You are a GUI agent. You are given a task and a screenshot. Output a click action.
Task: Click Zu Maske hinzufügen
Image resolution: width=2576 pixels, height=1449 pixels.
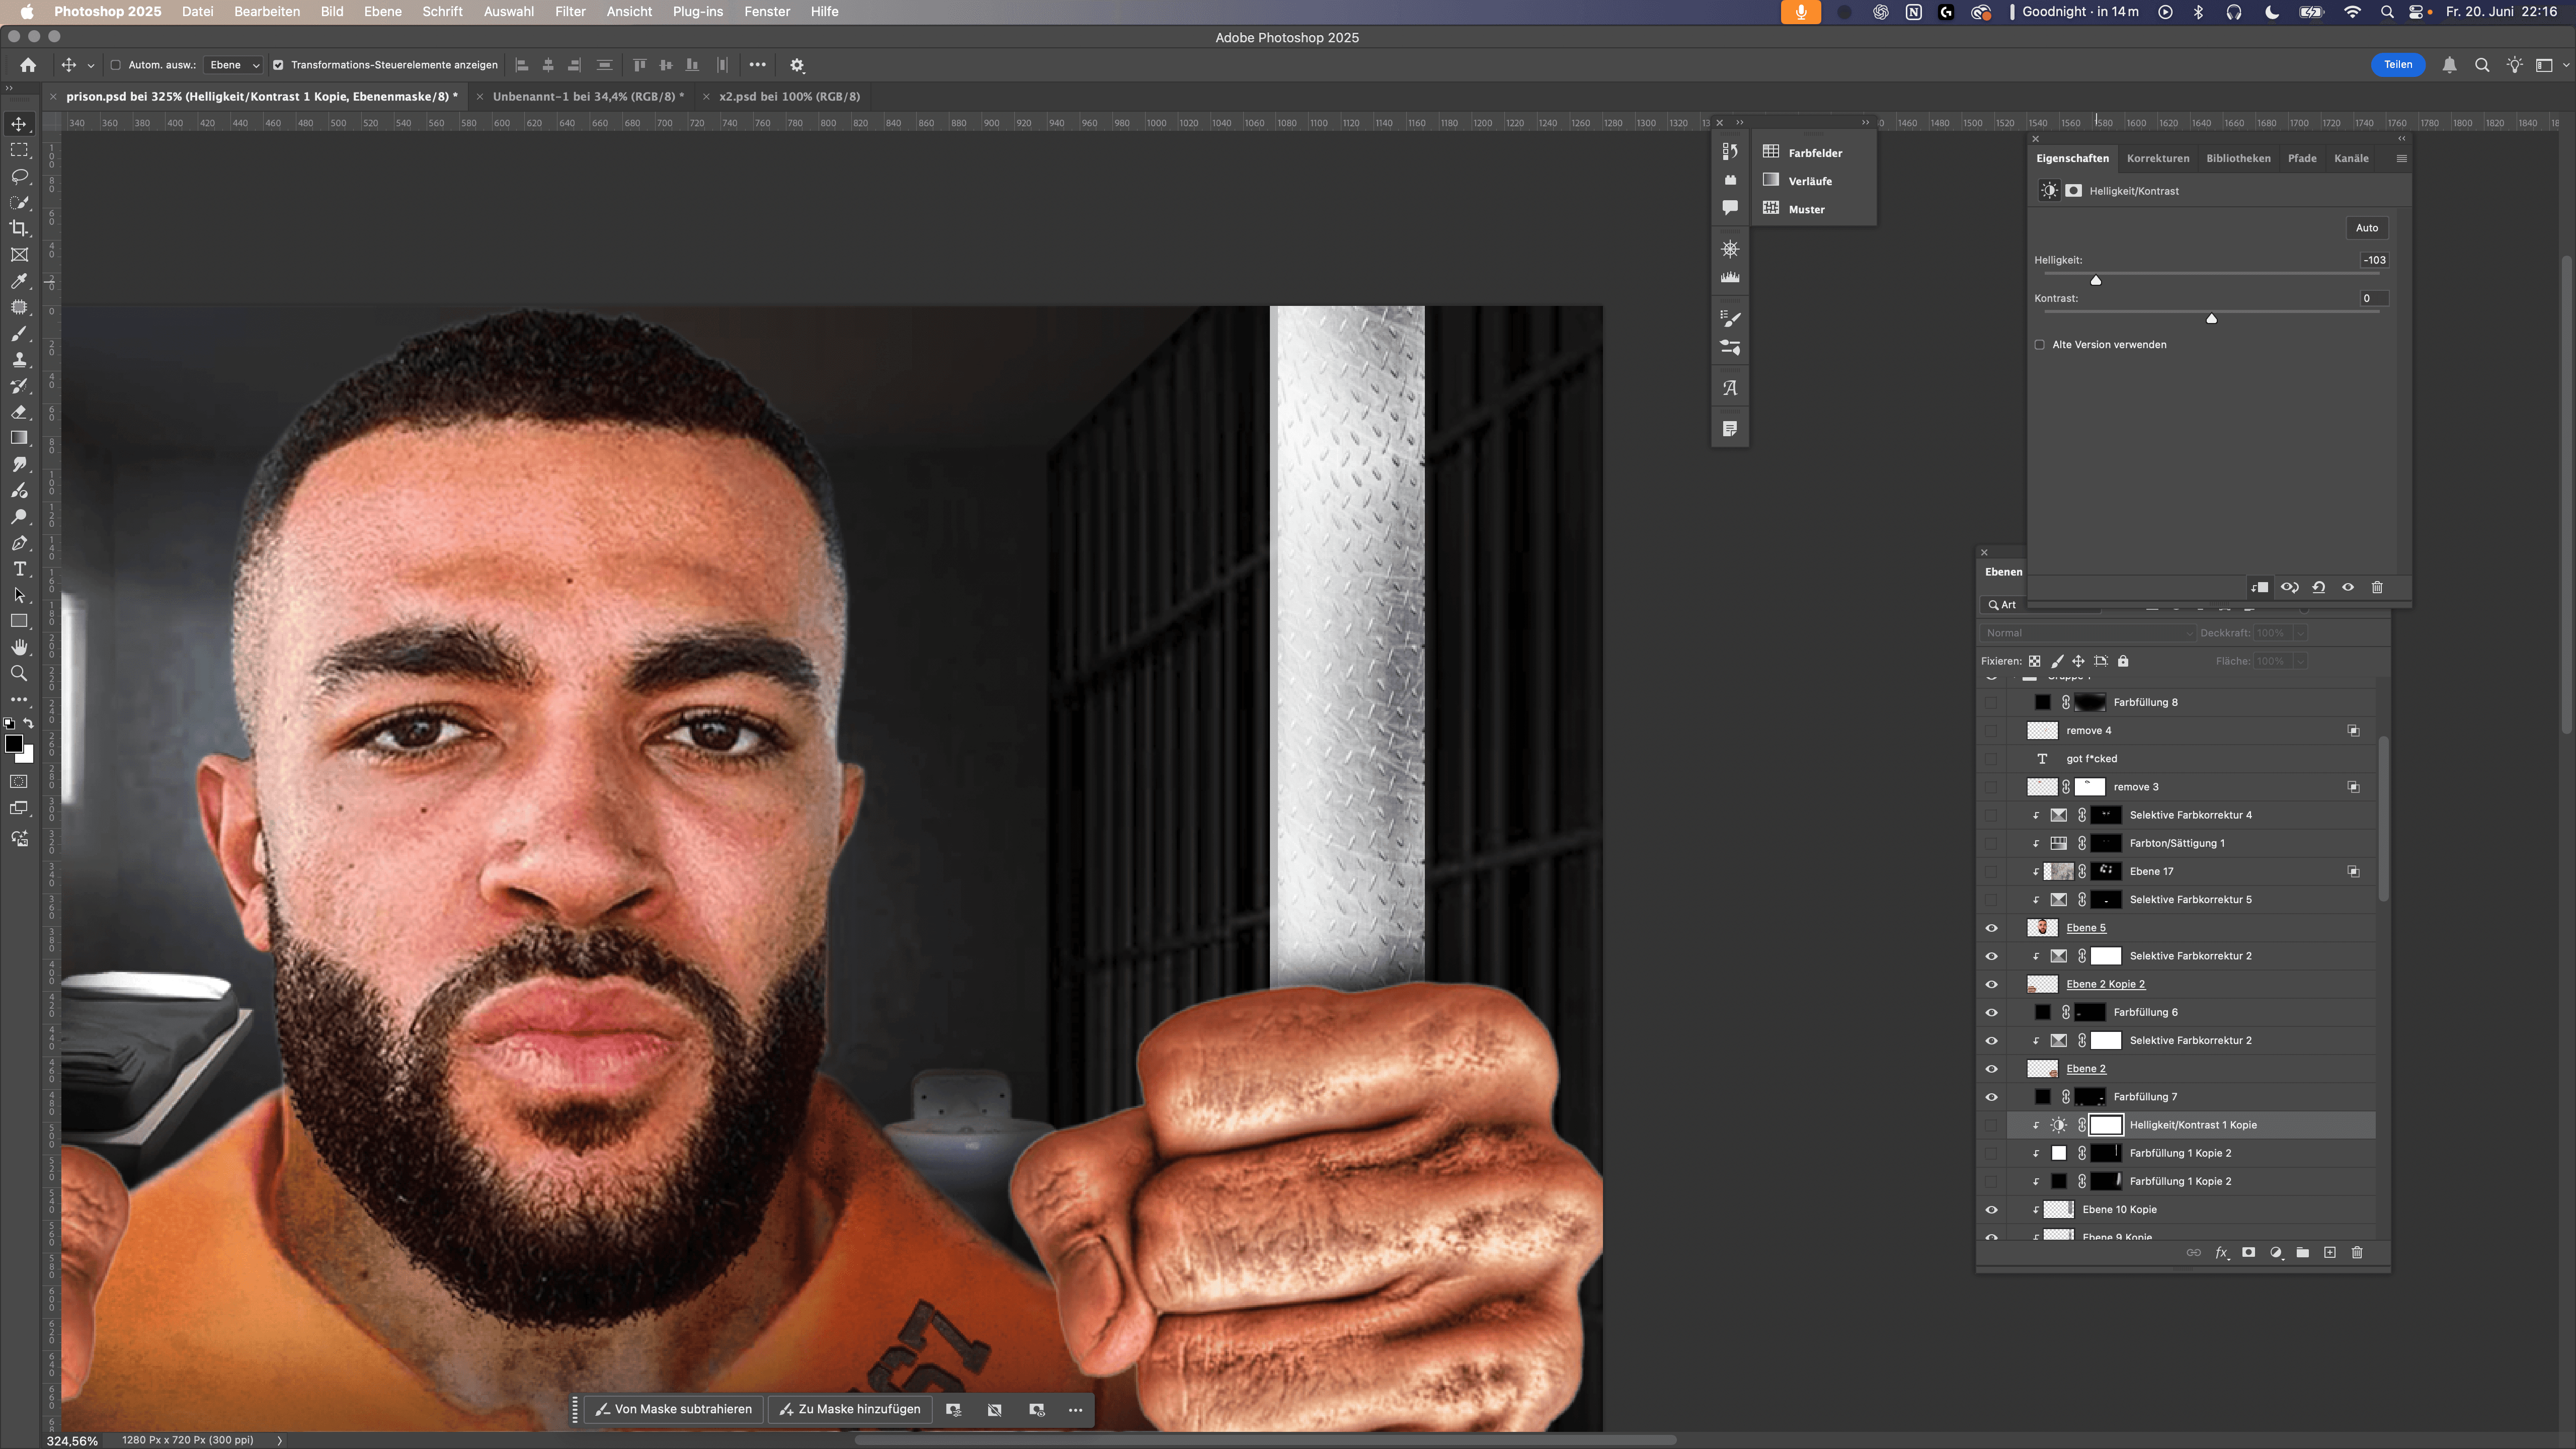pyautogui.click(x=850, y=1409)
